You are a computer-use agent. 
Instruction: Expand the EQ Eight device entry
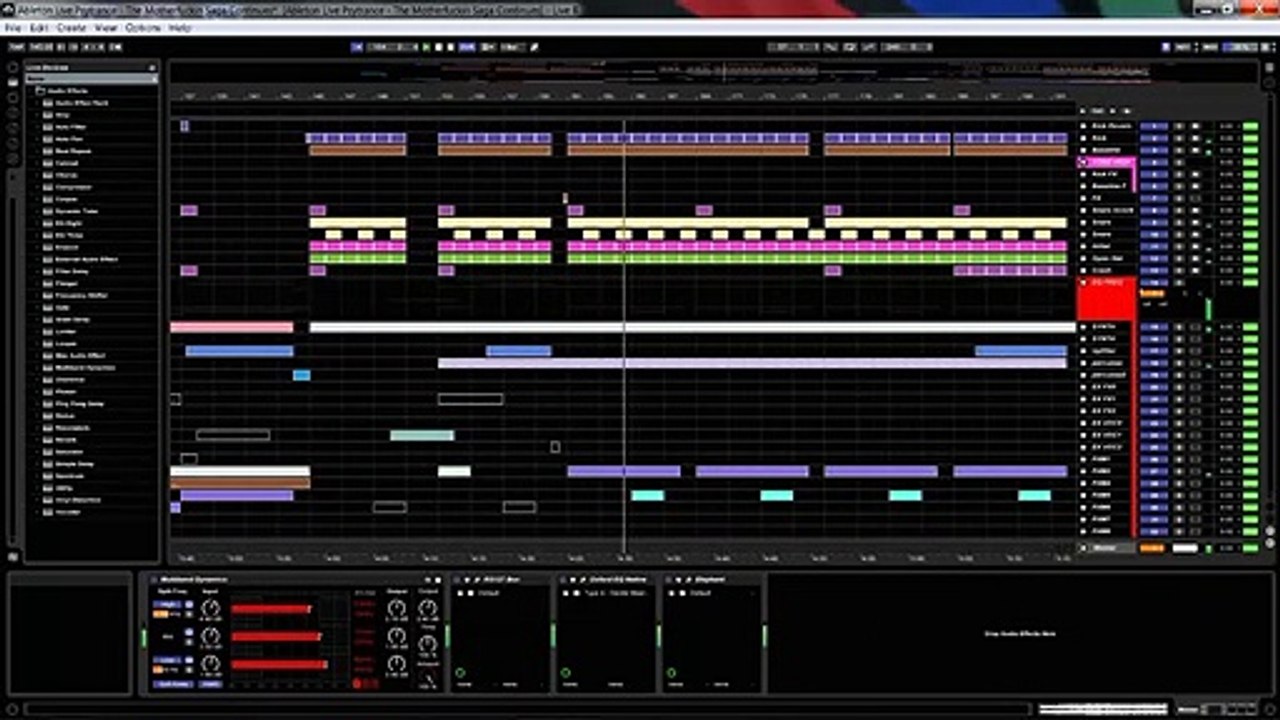pos(38,222)
